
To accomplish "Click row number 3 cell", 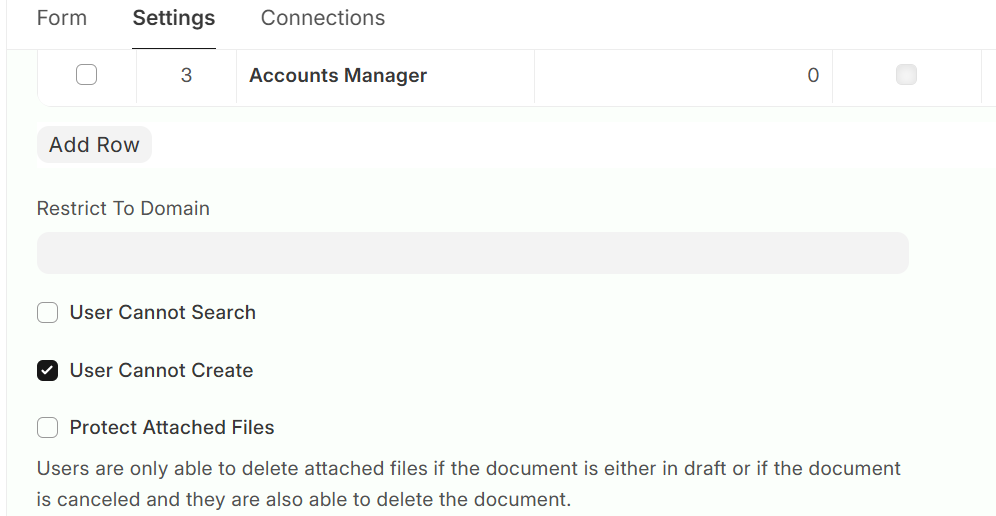I will [186, 75].
